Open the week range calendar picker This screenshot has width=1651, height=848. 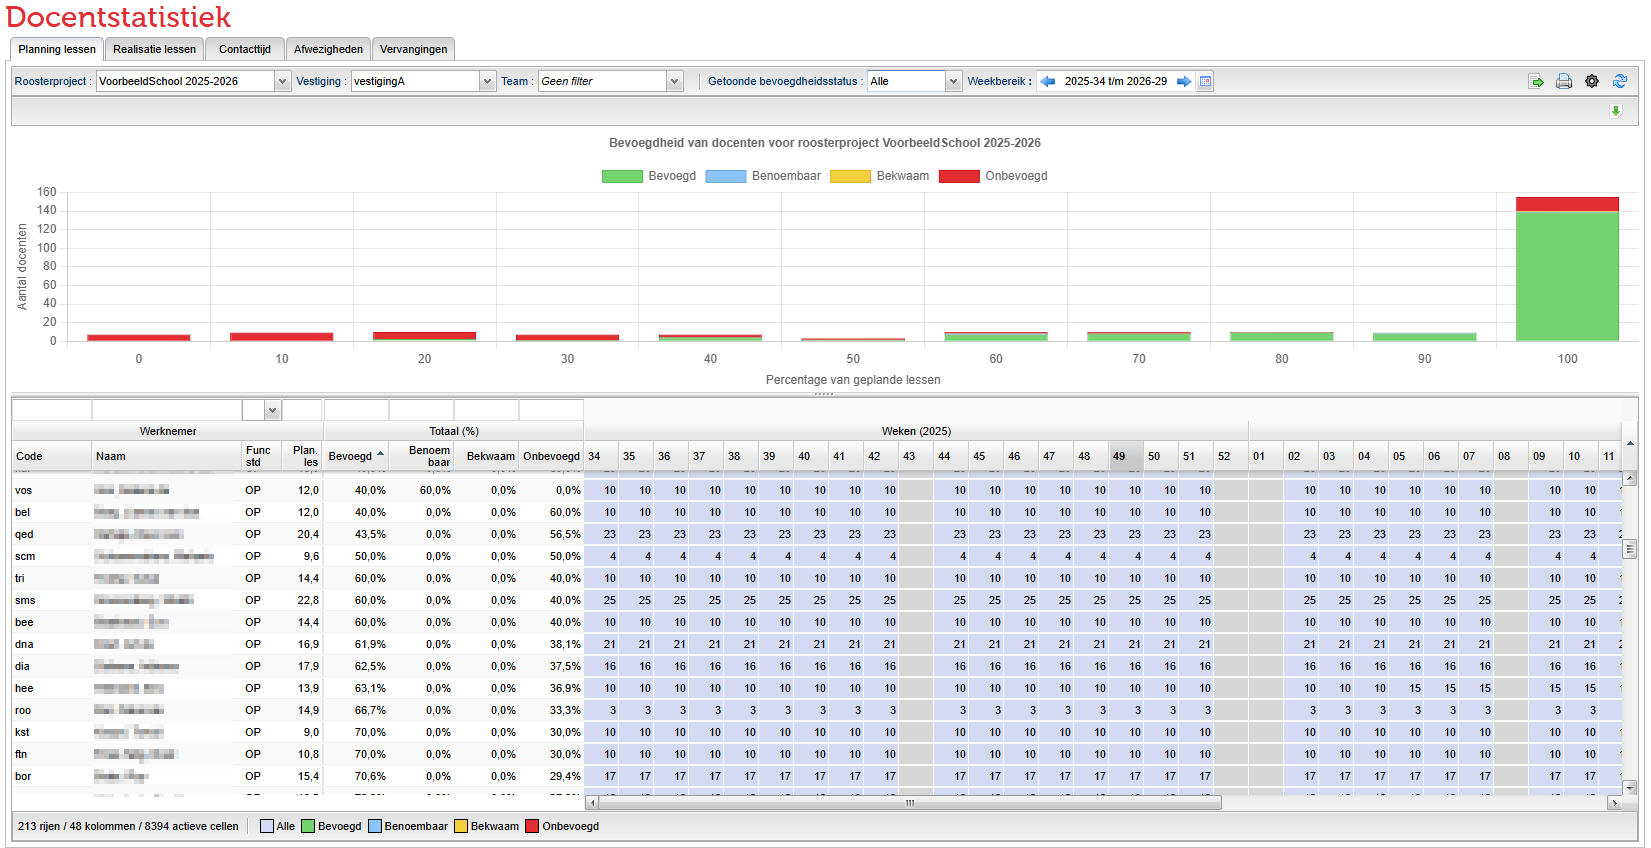[x=1206, y=82]
